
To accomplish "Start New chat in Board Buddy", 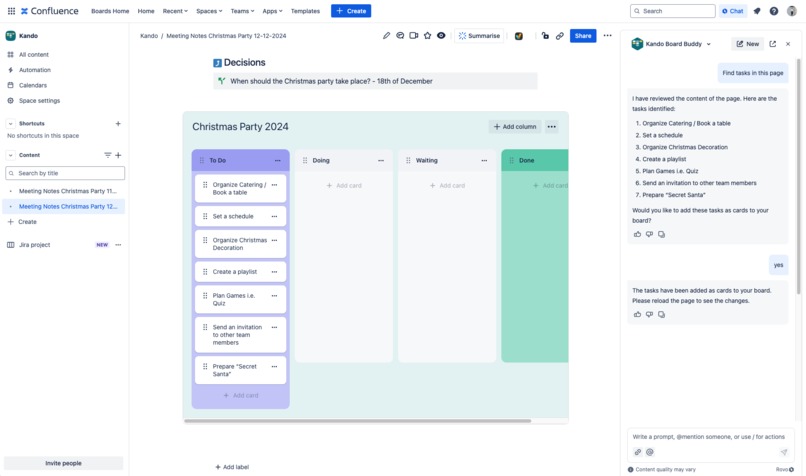I will [747, 44].
